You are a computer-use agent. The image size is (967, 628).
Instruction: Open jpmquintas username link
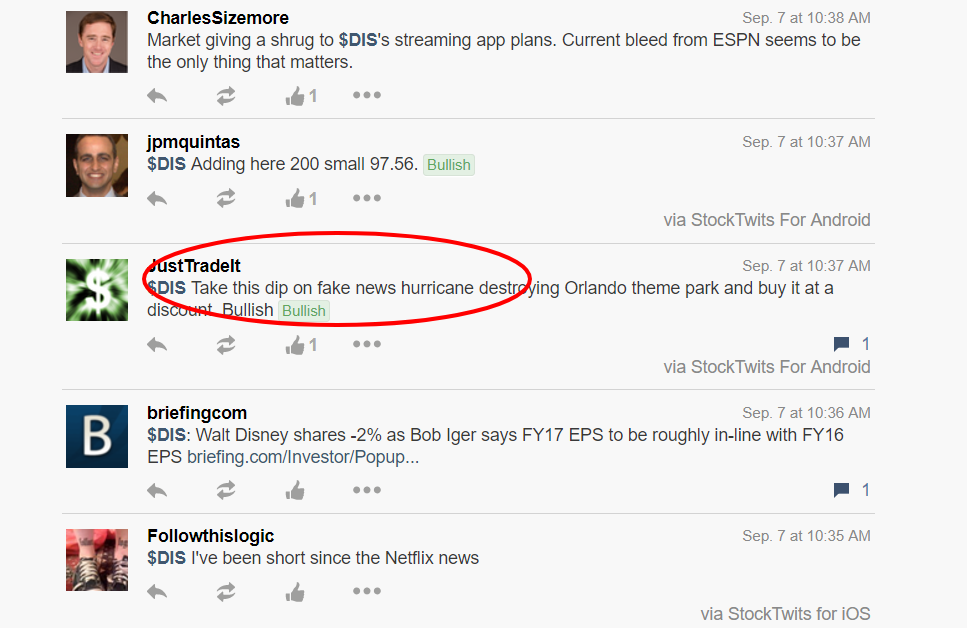pos(194,143)
